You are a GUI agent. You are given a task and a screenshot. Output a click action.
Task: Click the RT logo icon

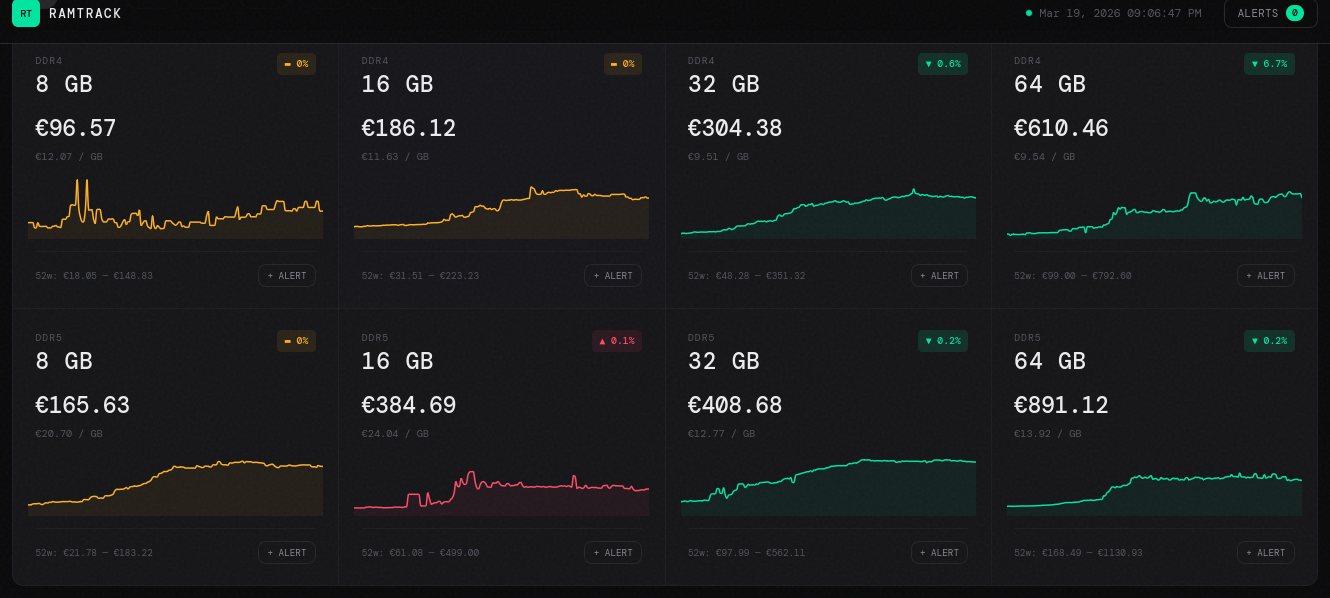tap(26, 13)
